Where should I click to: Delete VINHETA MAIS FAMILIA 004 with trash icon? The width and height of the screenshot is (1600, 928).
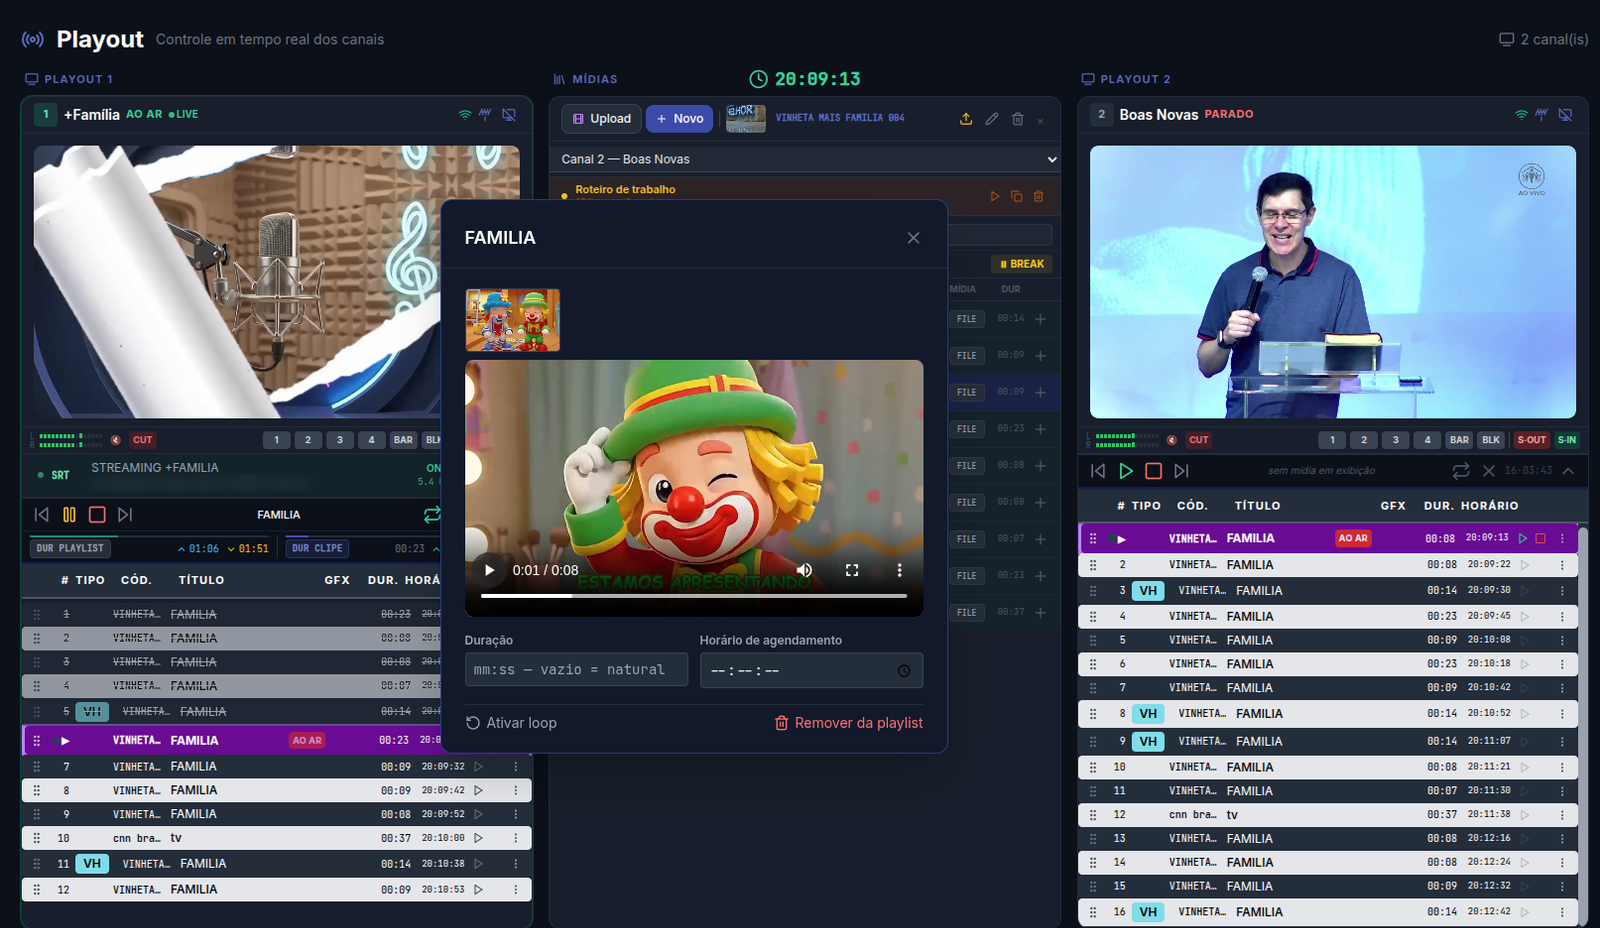click(x=1018, y=118)
